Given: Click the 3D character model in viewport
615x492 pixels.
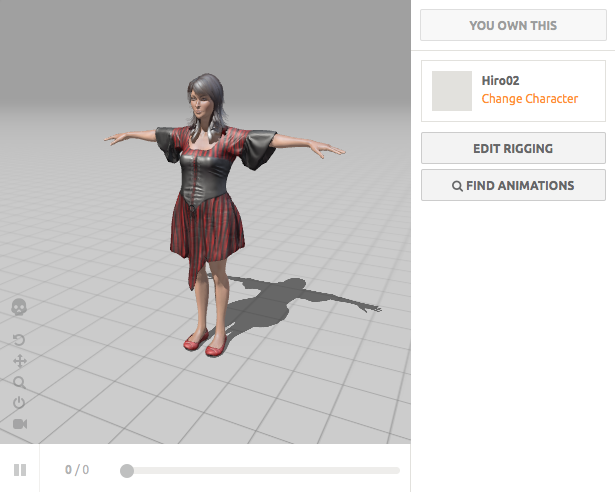Looking at the screenshot, I should pos(208,214).
